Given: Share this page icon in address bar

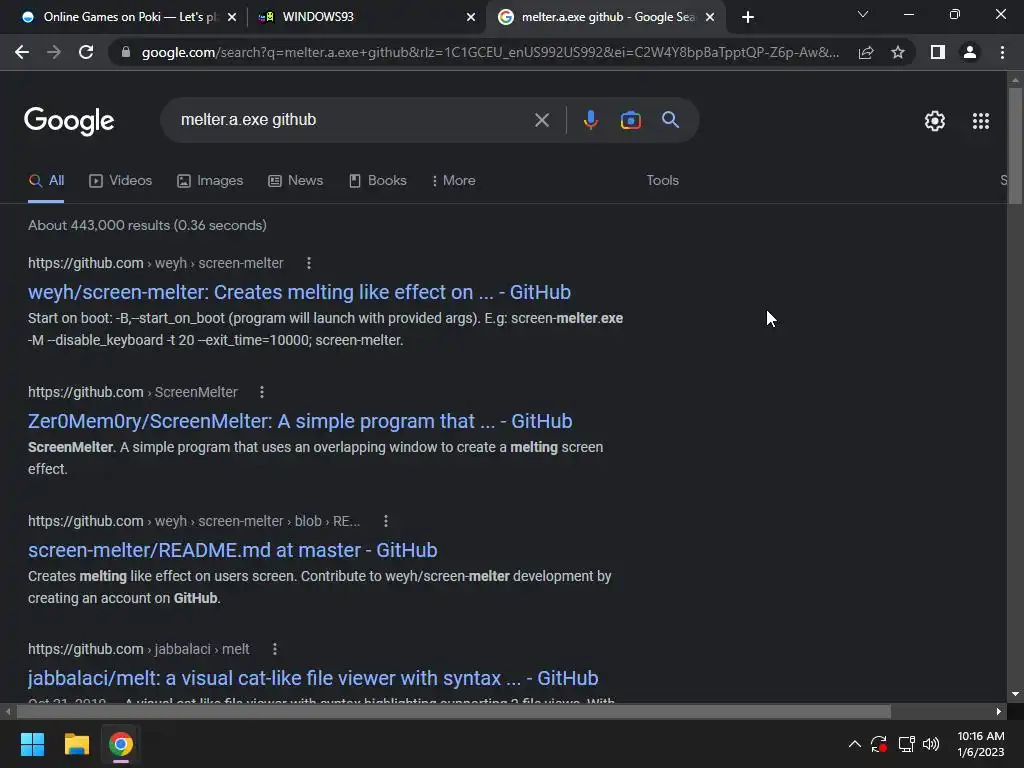Looking at the screenshot, I should (866, 52).
